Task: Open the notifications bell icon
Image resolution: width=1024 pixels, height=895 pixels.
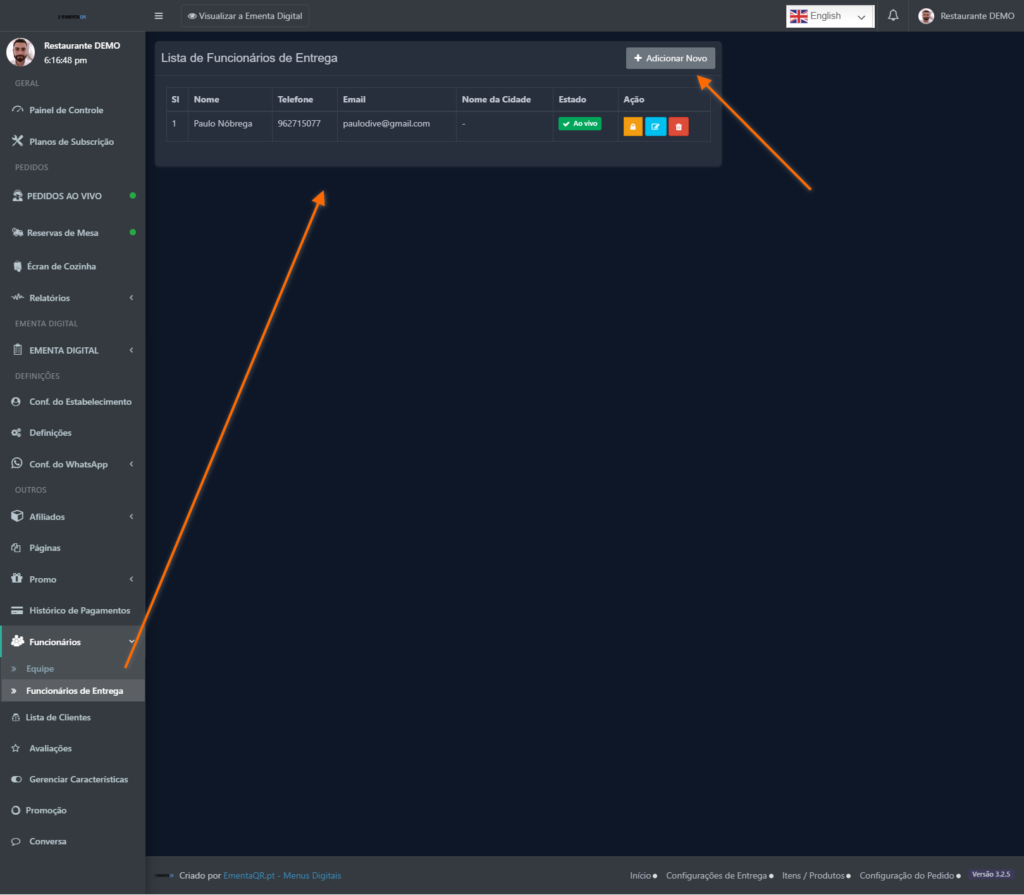Action: pyautogui.click(x=893, y=16)
